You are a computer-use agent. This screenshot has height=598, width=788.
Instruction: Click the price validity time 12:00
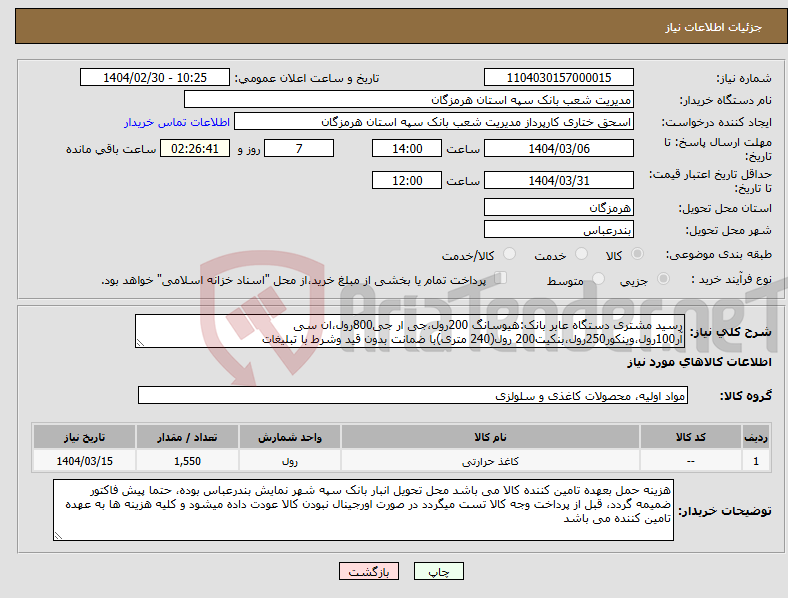(x=407, y=180)
